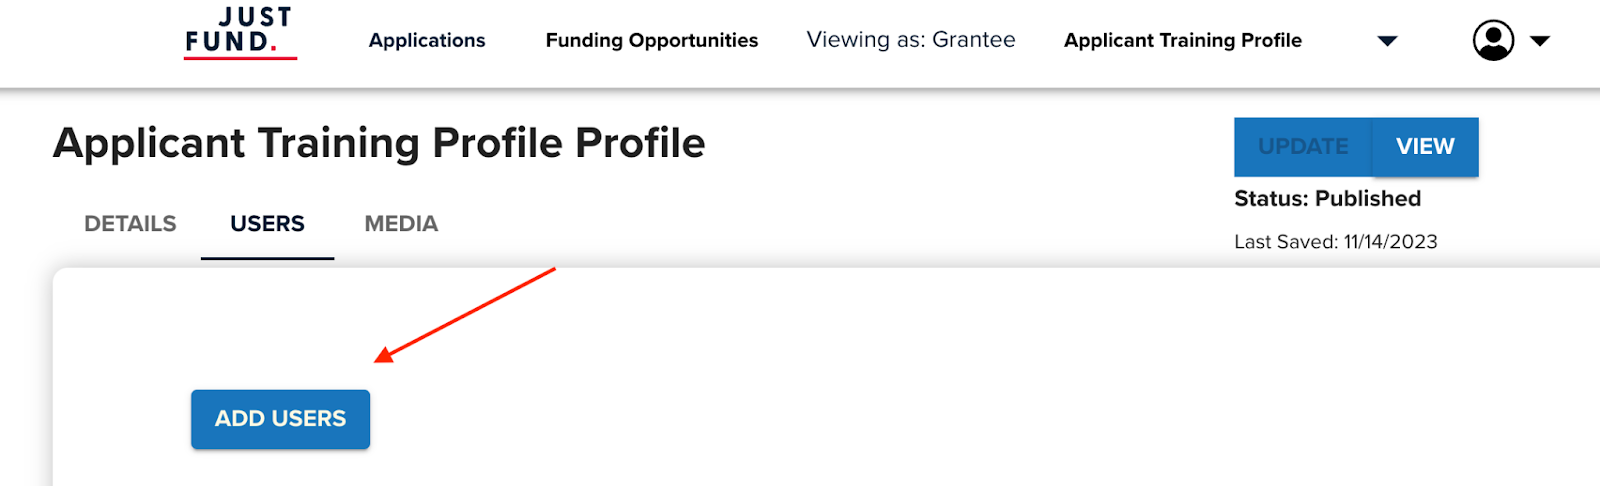Expand the Applicant Training Profile dropdown arrow
This screenshot has height=486, width=1600.
(1387, 41)
